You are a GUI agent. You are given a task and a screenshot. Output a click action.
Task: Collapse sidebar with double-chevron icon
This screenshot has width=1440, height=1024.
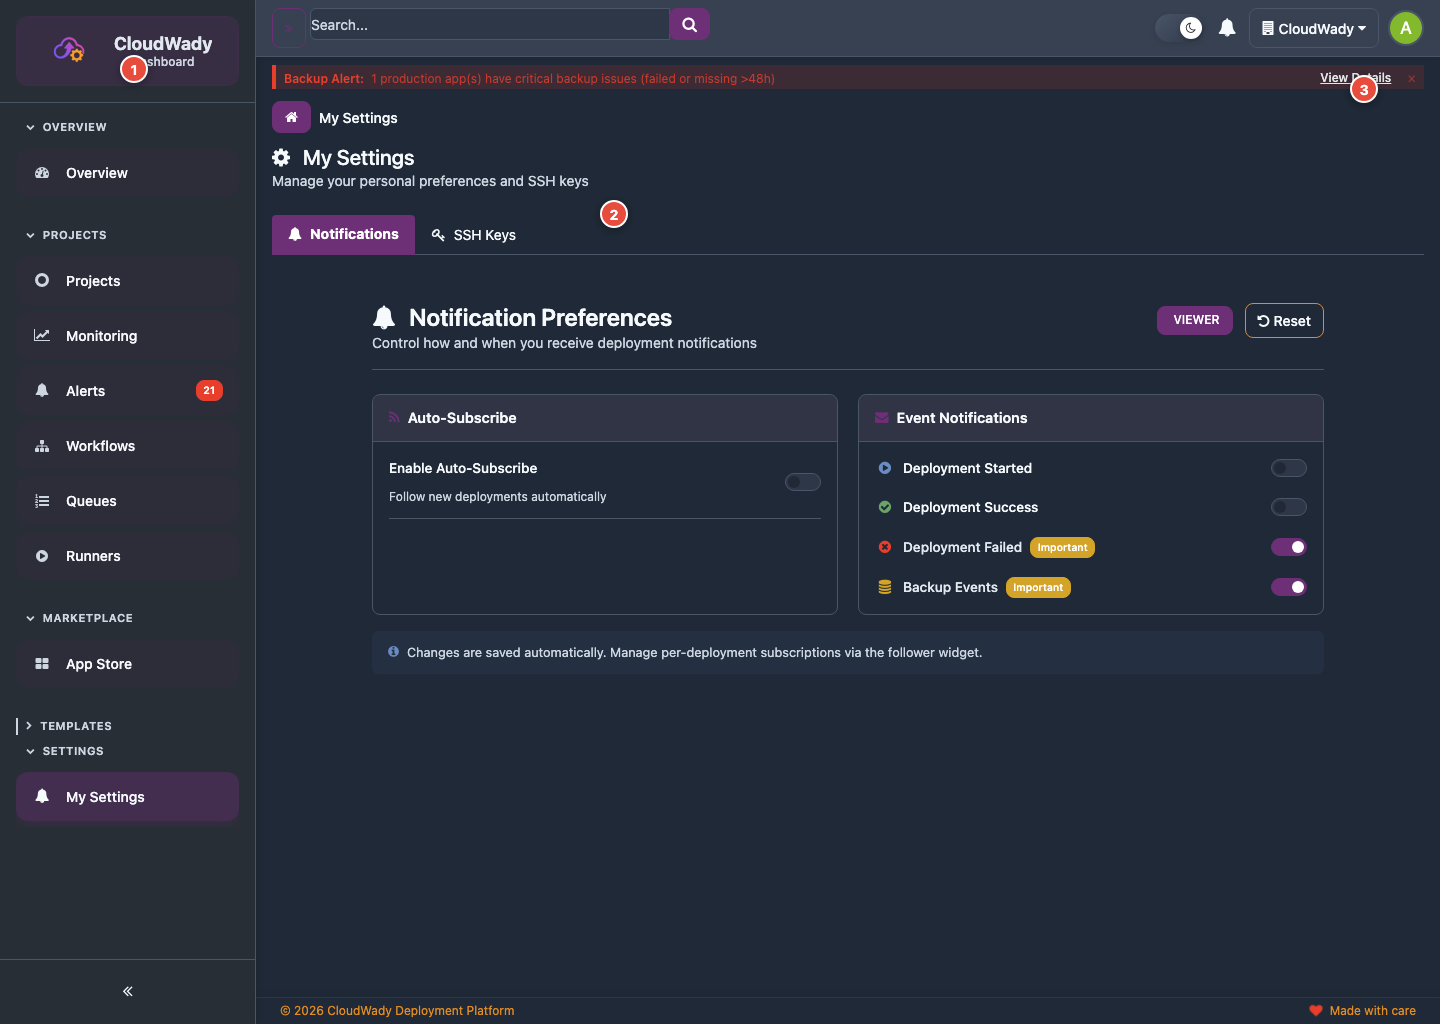pyautogui.click(x=127, y=991)
